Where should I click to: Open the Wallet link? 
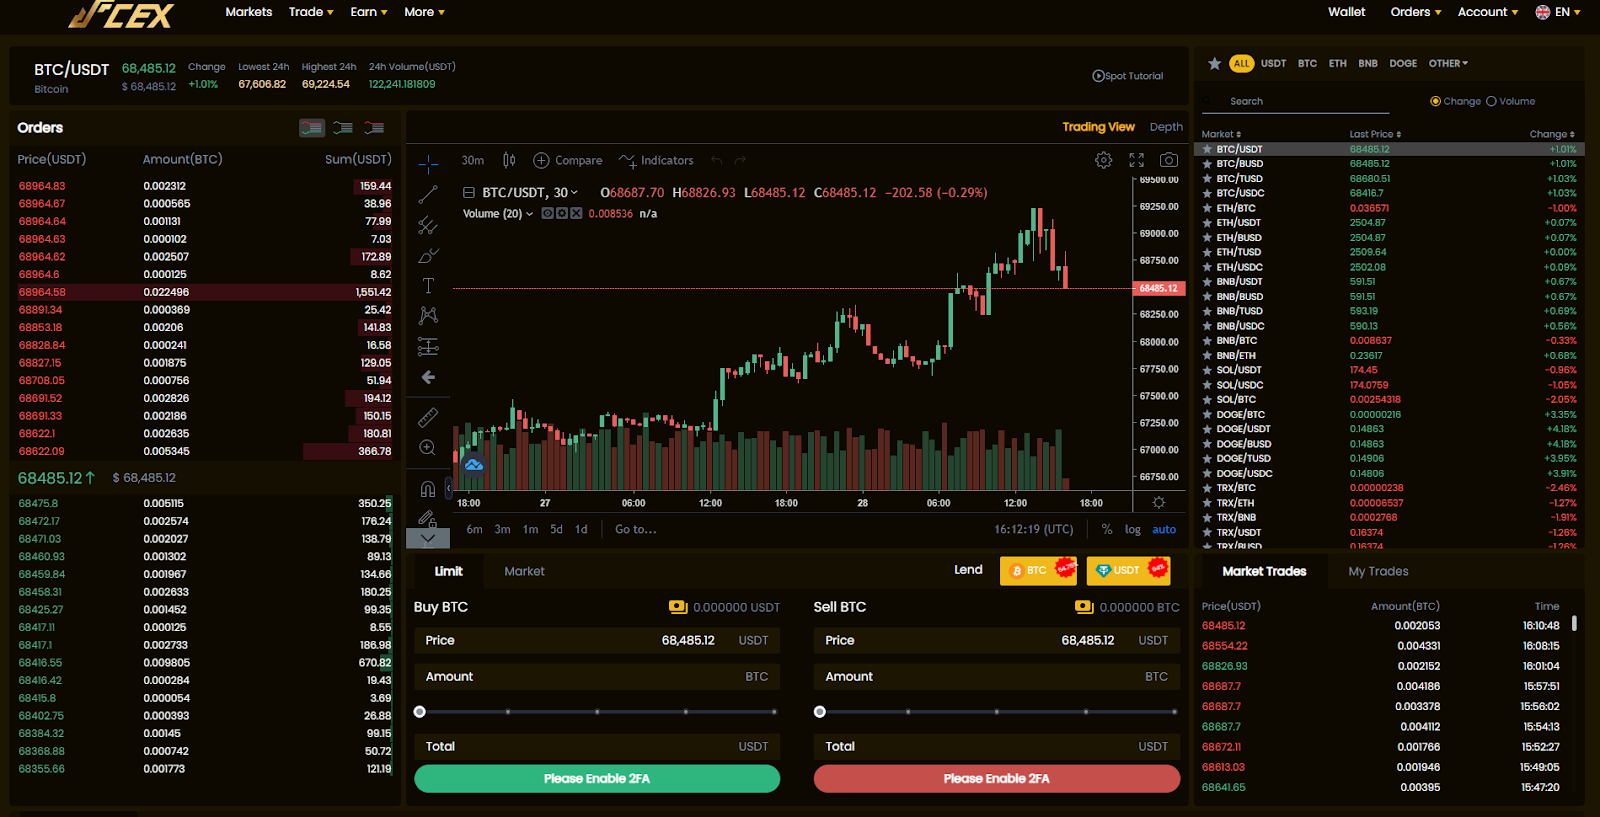tap(1346, 12)
